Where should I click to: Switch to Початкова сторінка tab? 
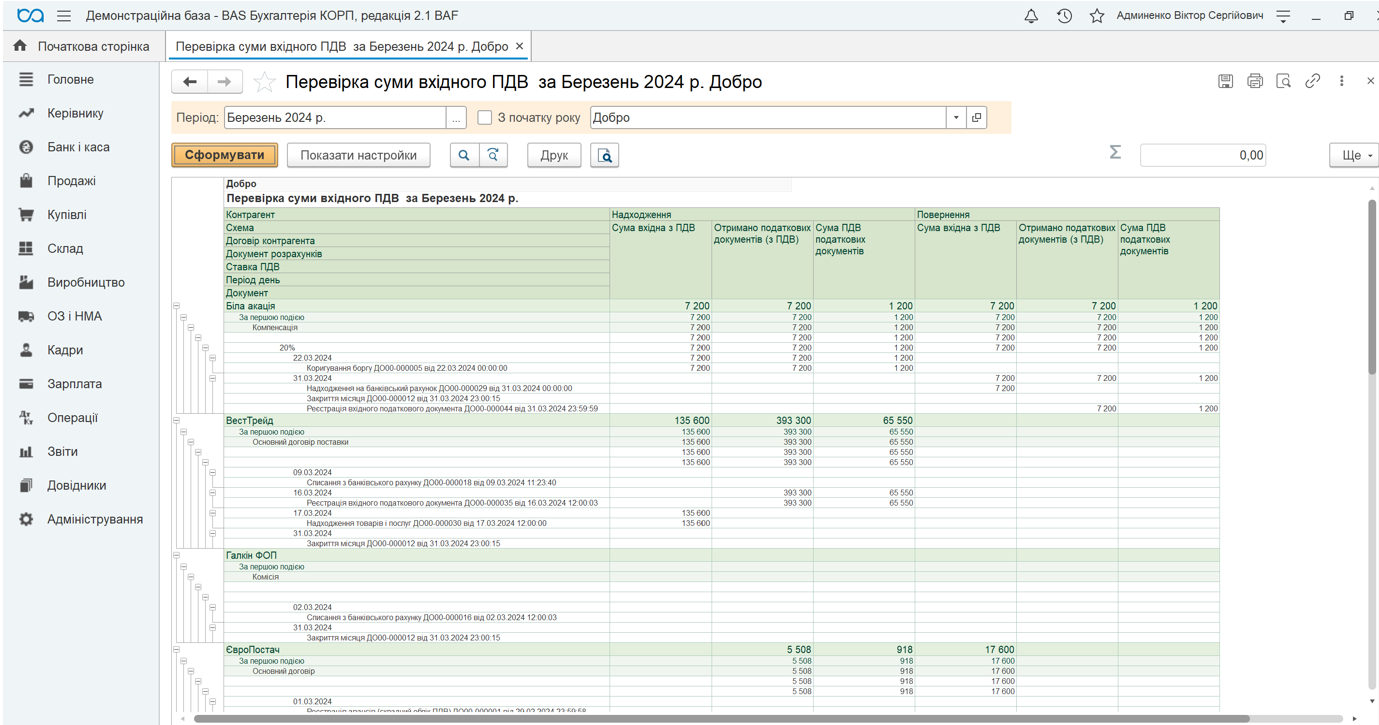coord(81,46)
